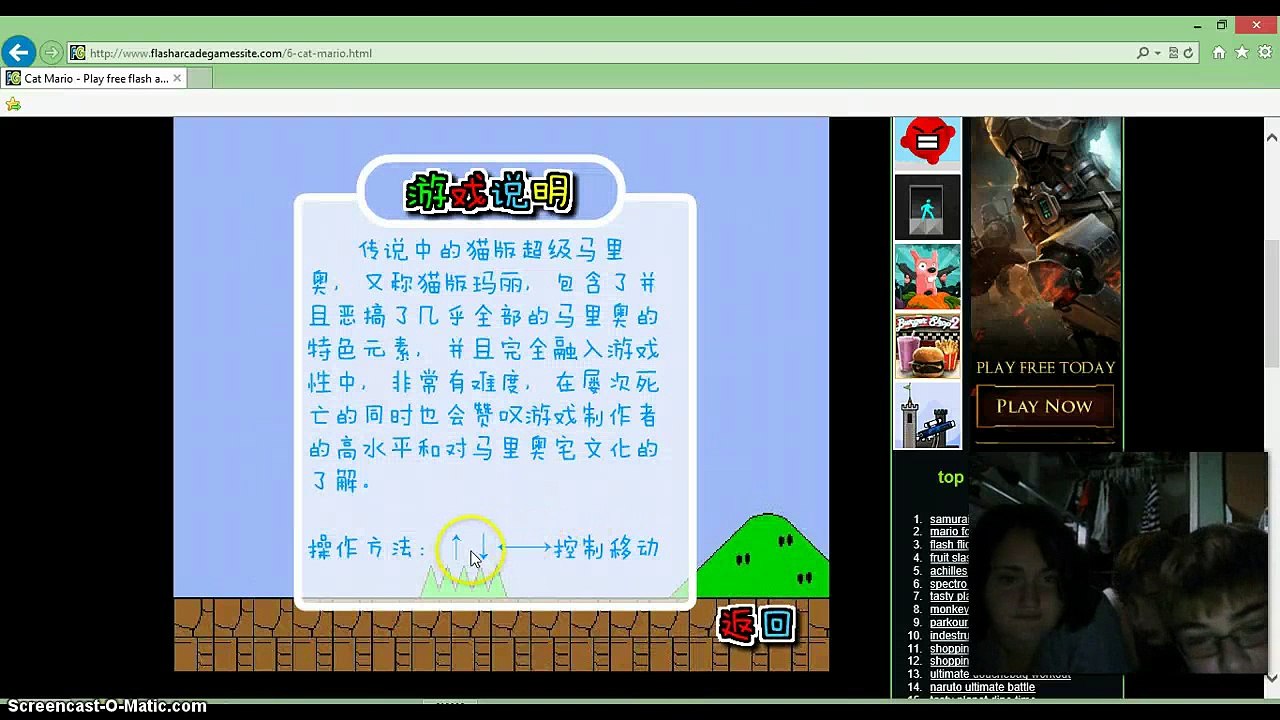Click the PLAY FREE TODAY ad text
The image size is (1280, 720).
pyautogui.click(x=1046, y=367)
